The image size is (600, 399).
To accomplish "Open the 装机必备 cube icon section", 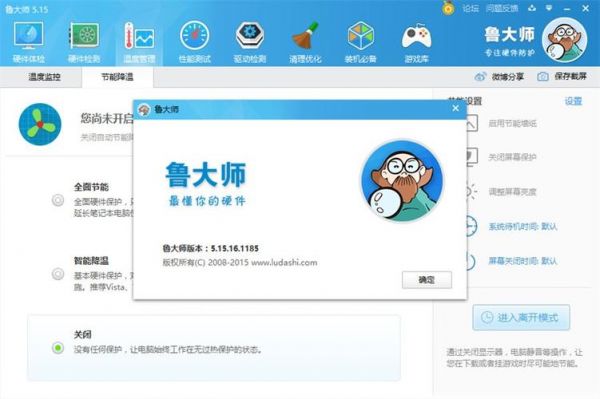I will 360,42.
